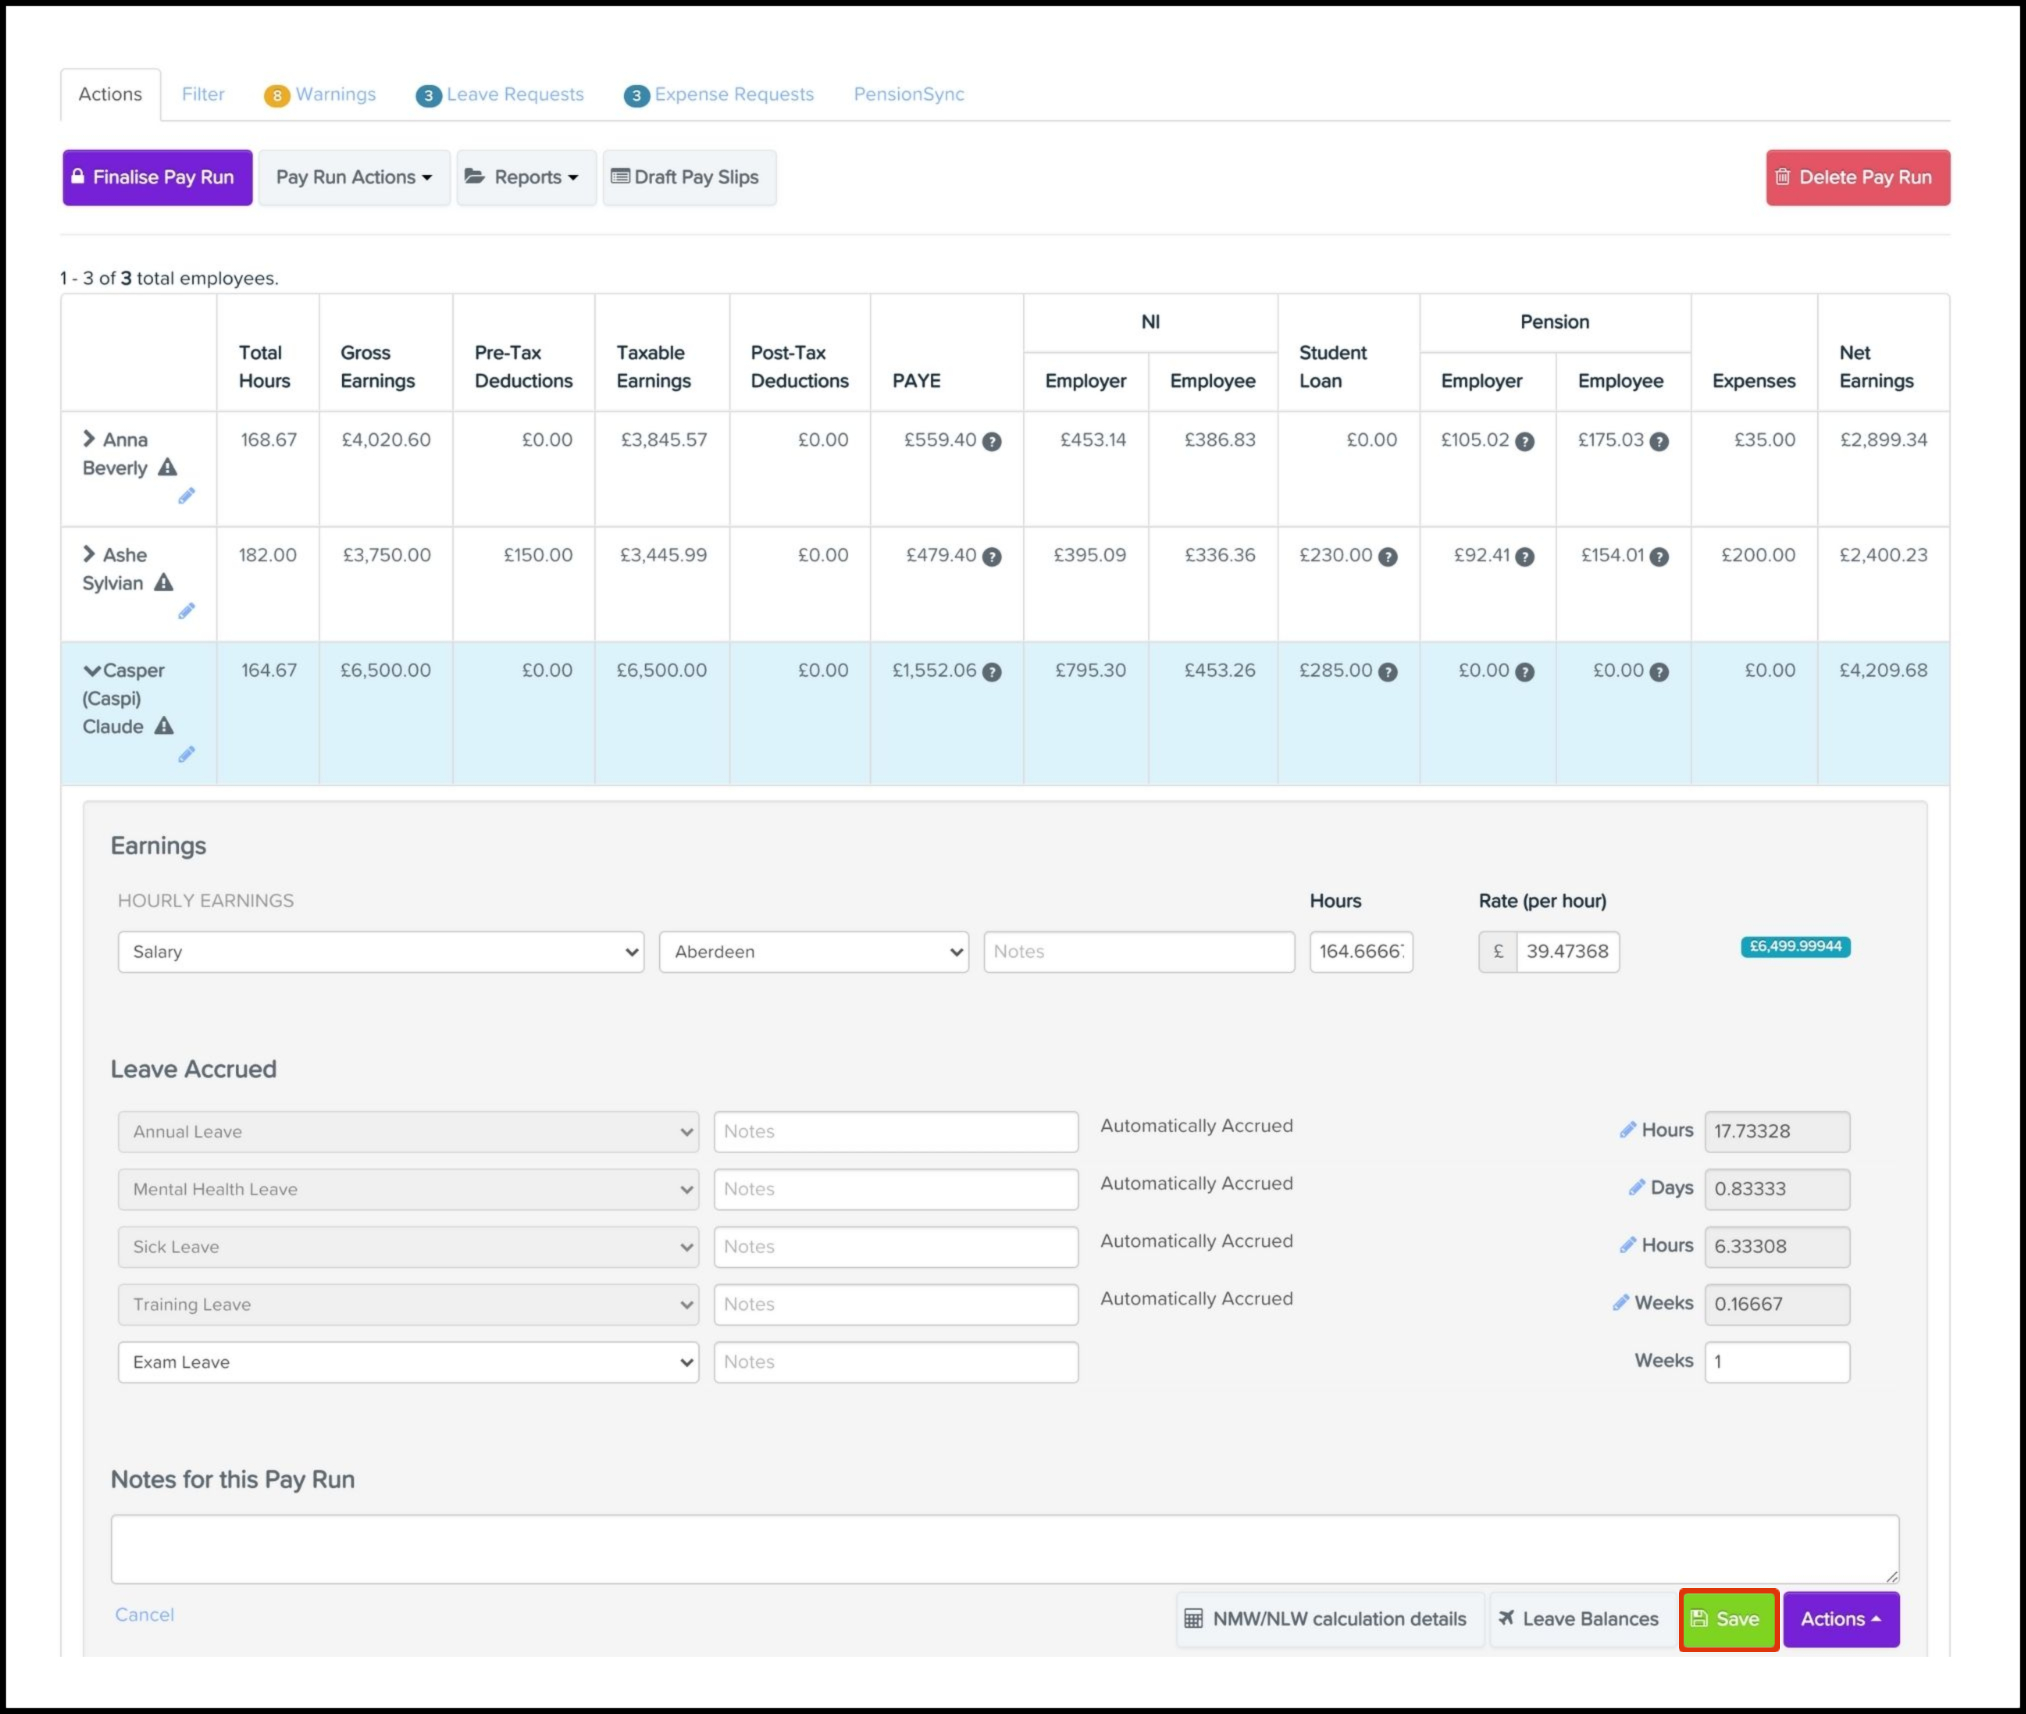The height and width of the screenshot is (1714, 2026).
Task: Expand Anna Beverly's row
Action: tap(89, 438)
